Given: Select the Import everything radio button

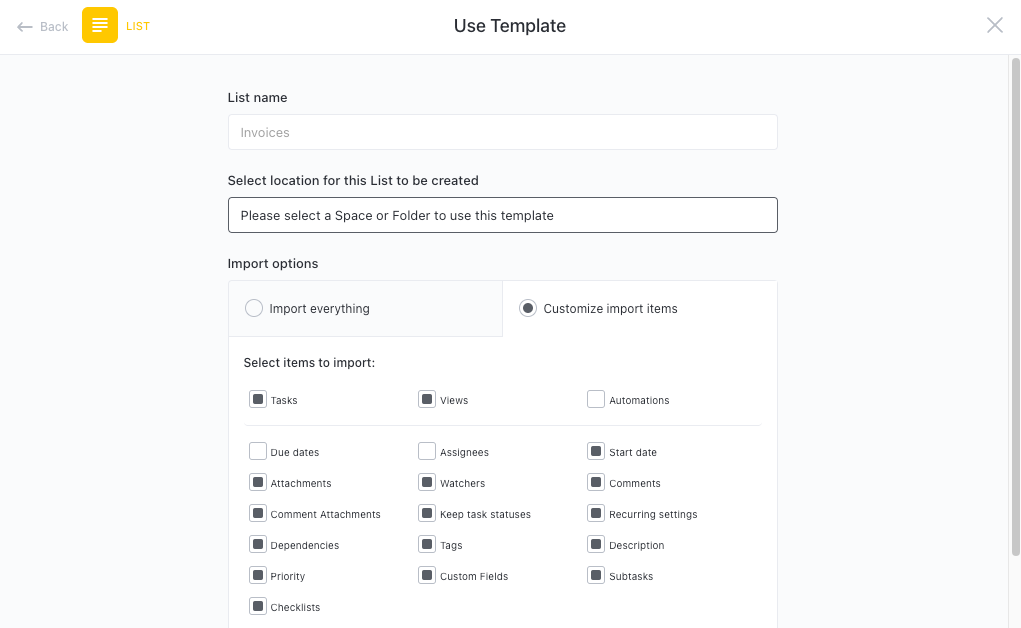Looking at the screenshot, I should point(254,308).
